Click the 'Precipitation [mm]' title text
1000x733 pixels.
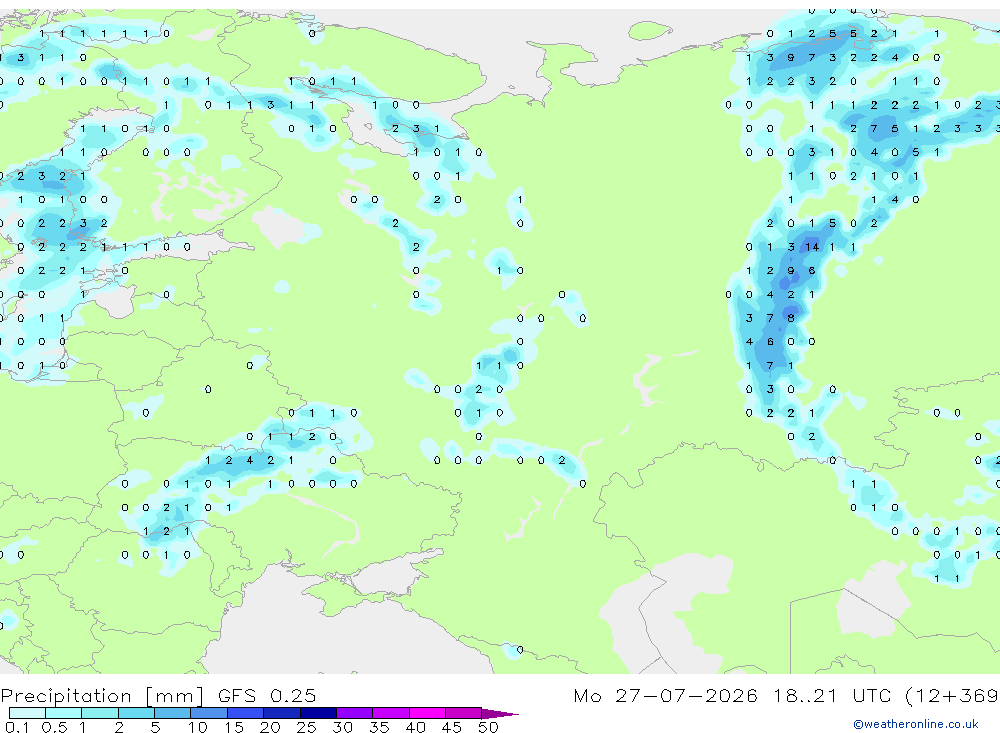tap(102, 696)
